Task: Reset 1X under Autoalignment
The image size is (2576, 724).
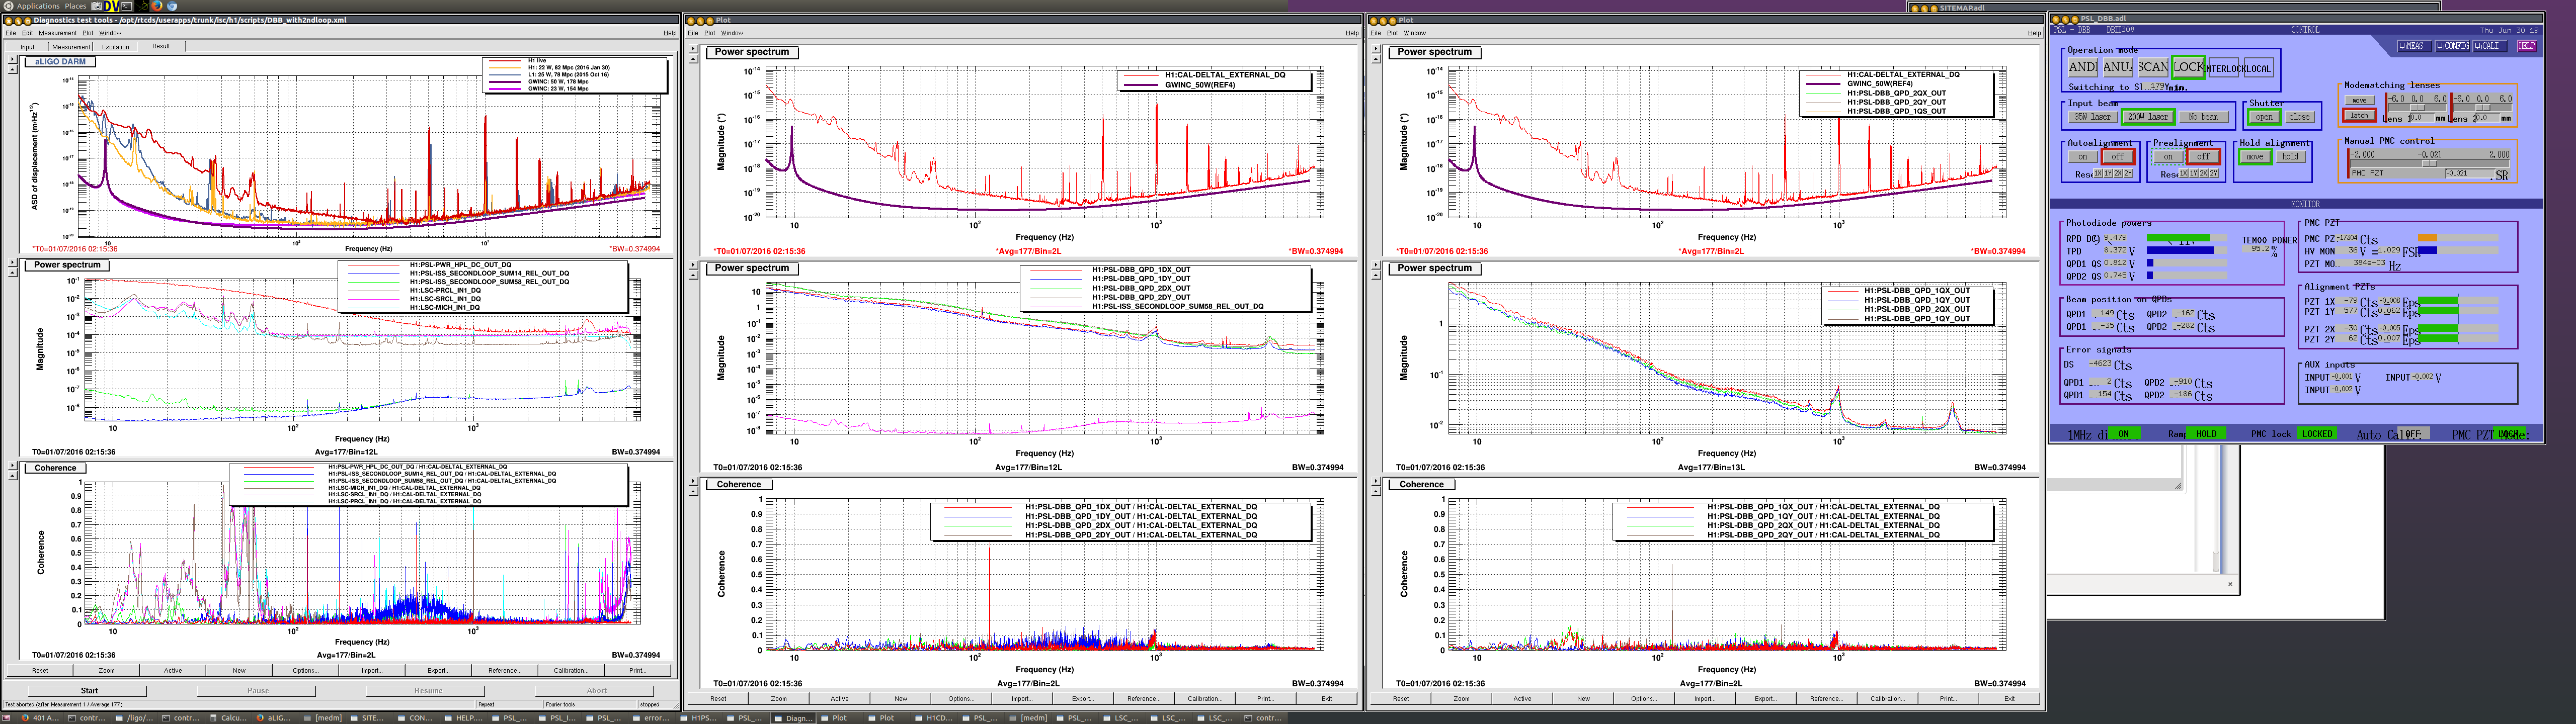Action: (2098, 174)
